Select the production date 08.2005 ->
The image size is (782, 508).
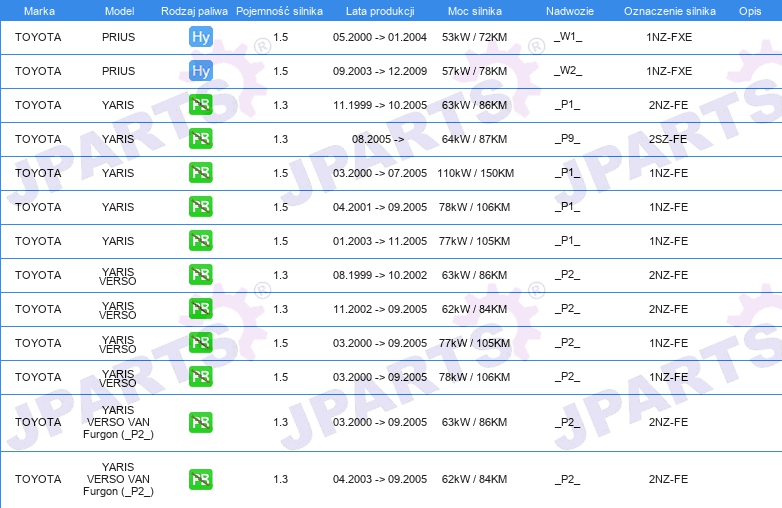pos(378,139)
